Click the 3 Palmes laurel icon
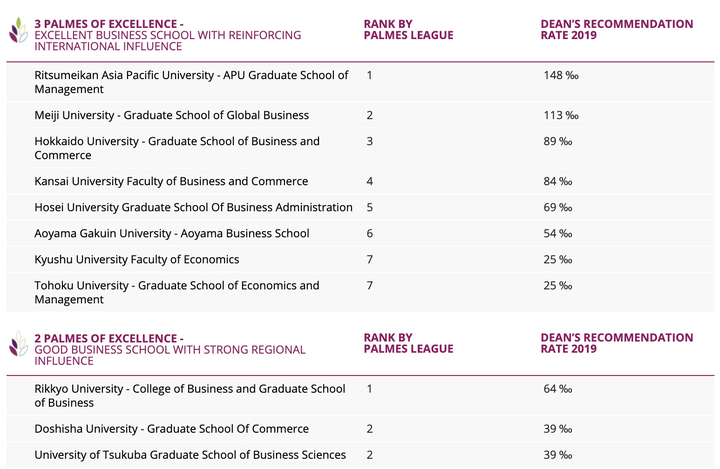720x469 pixels. tap(18, 32)
